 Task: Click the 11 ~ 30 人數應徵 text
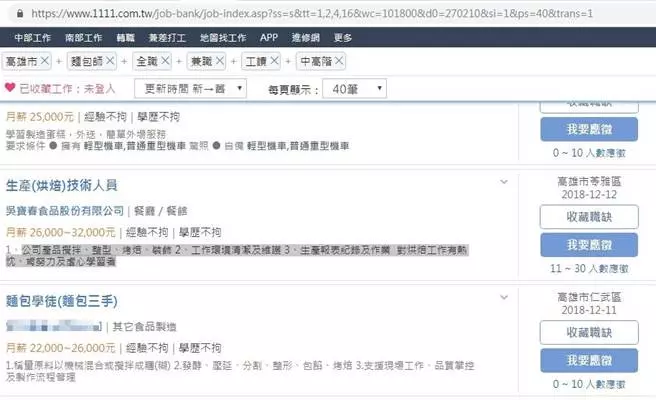[589, 268]
